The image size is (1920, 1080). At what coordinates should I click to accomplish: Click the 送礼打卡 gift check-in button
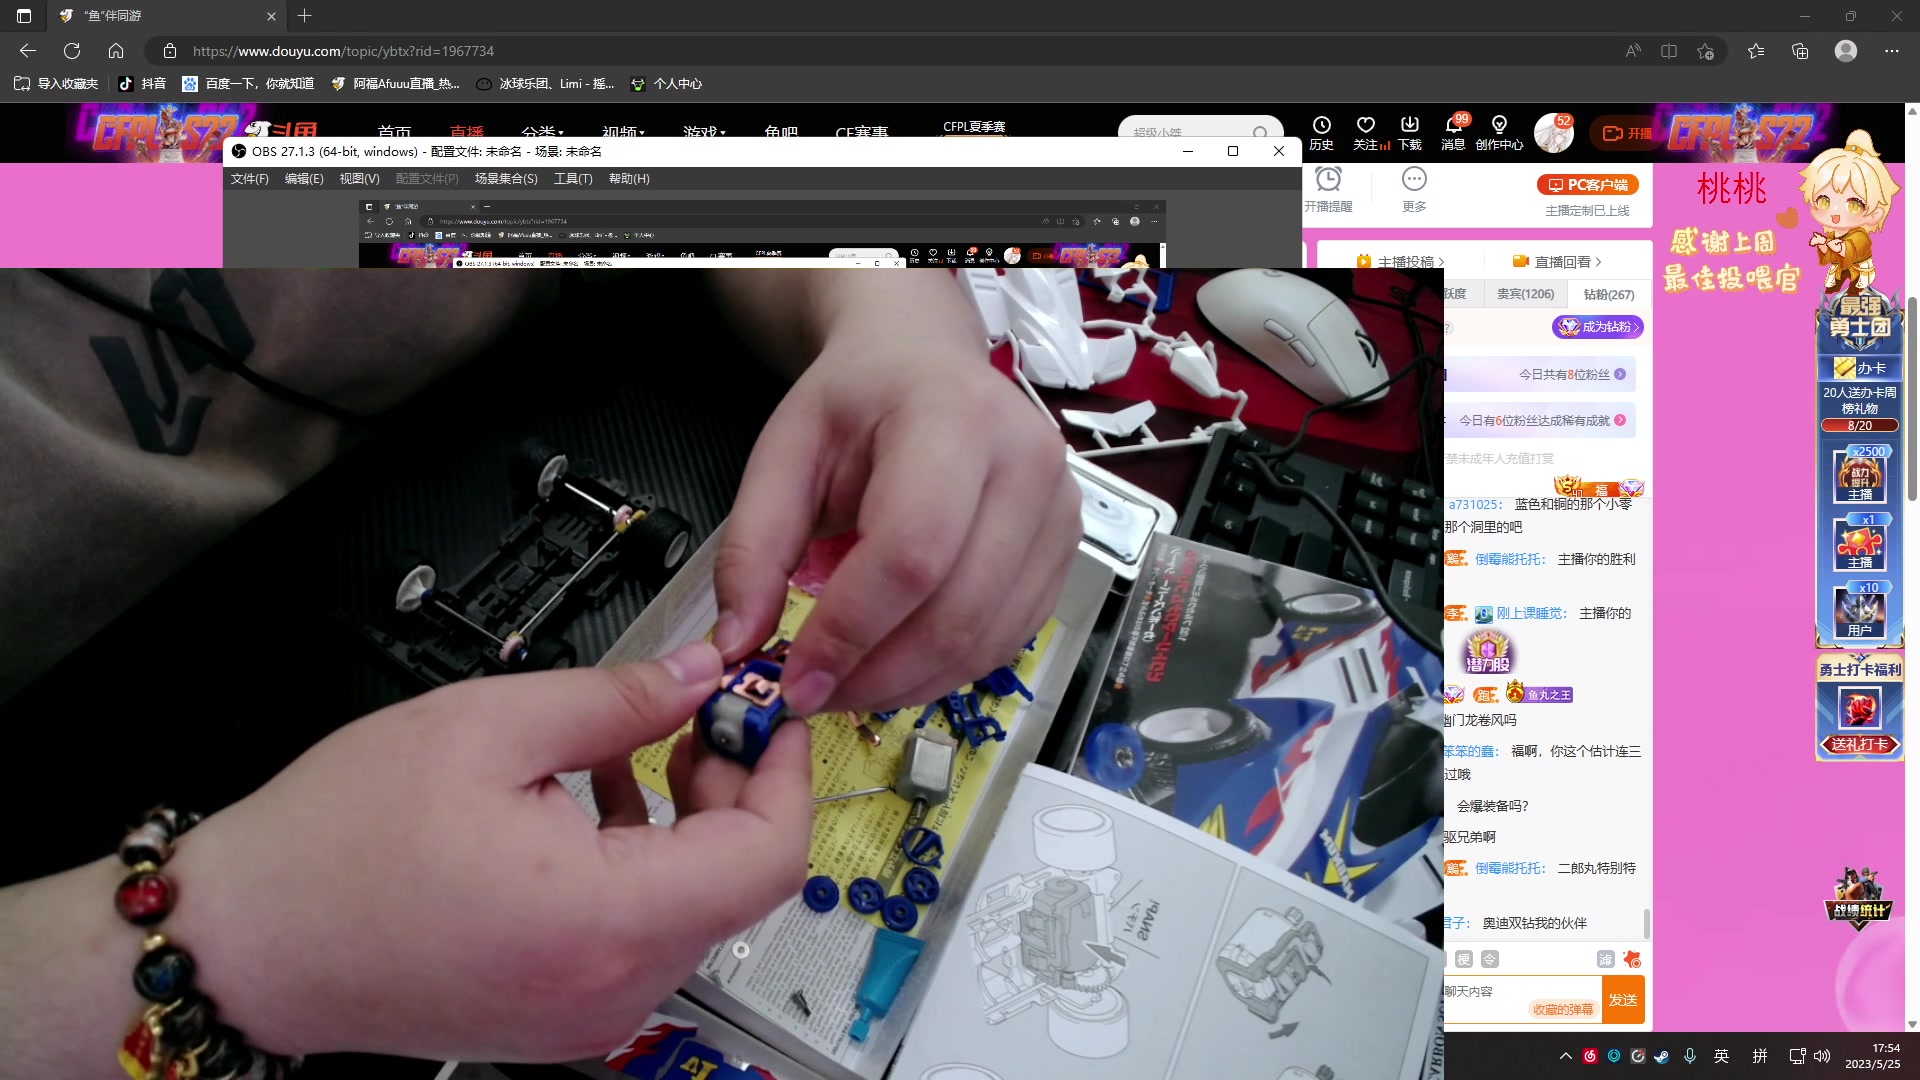(1860, 745)
